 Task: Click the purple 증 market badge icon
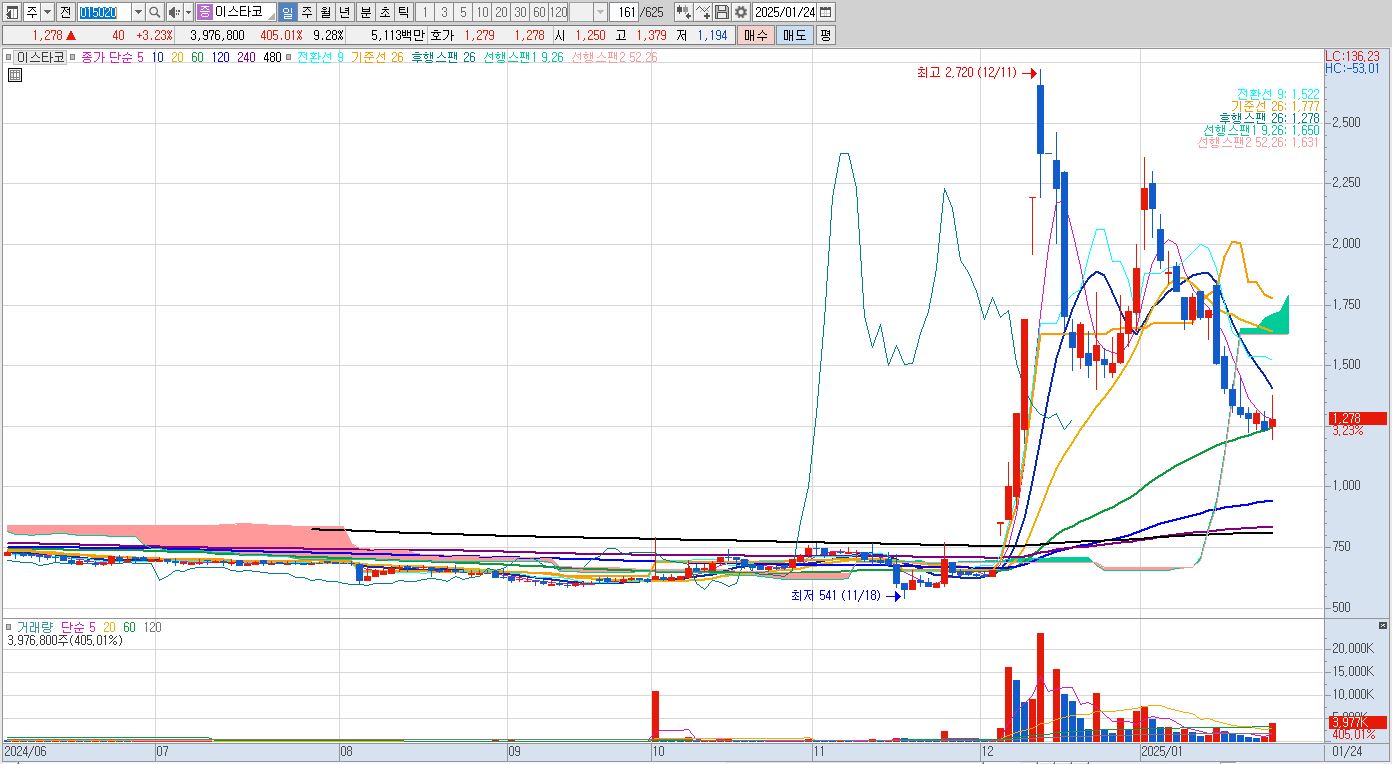(204, 12)
